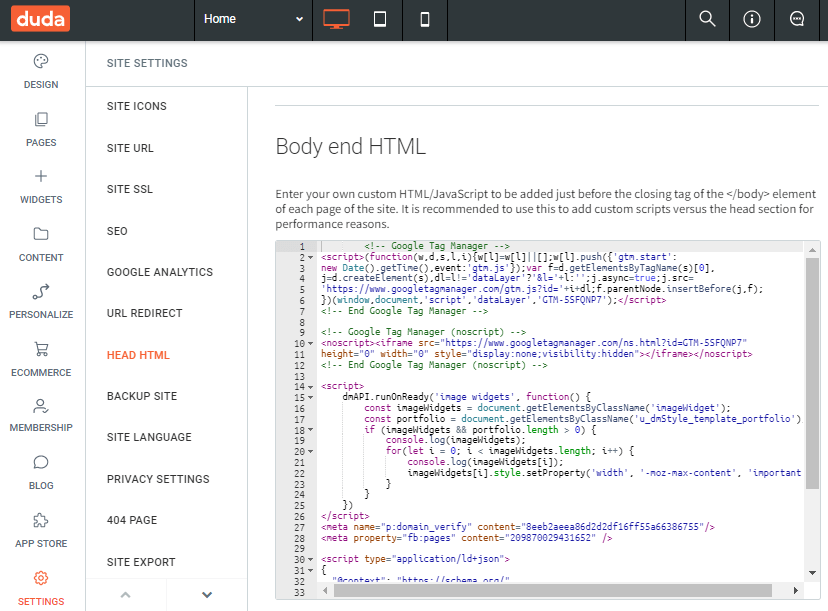Open the Home page dropdown

pyautogui.click(x=252, y=18)
